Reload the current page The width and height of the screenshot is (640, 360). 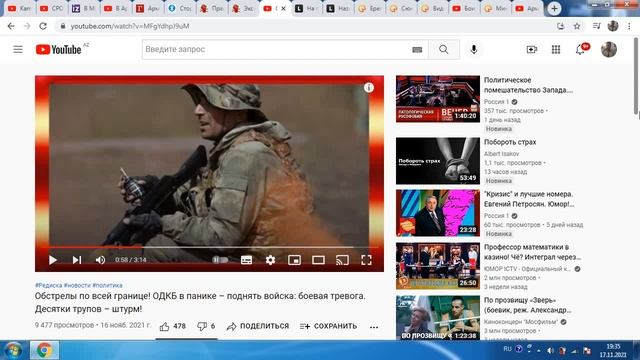[x=43, y=26]
